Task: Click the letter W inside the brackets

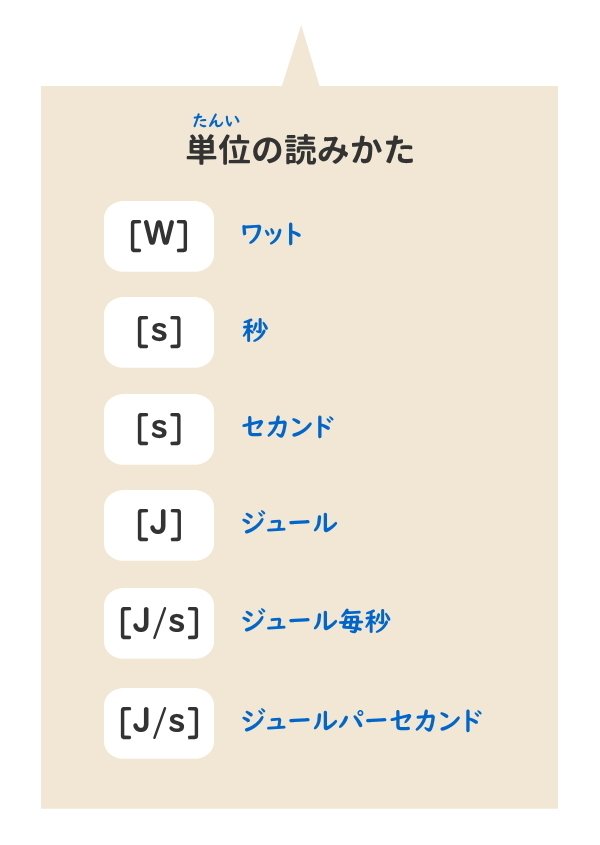Action: 159,234
